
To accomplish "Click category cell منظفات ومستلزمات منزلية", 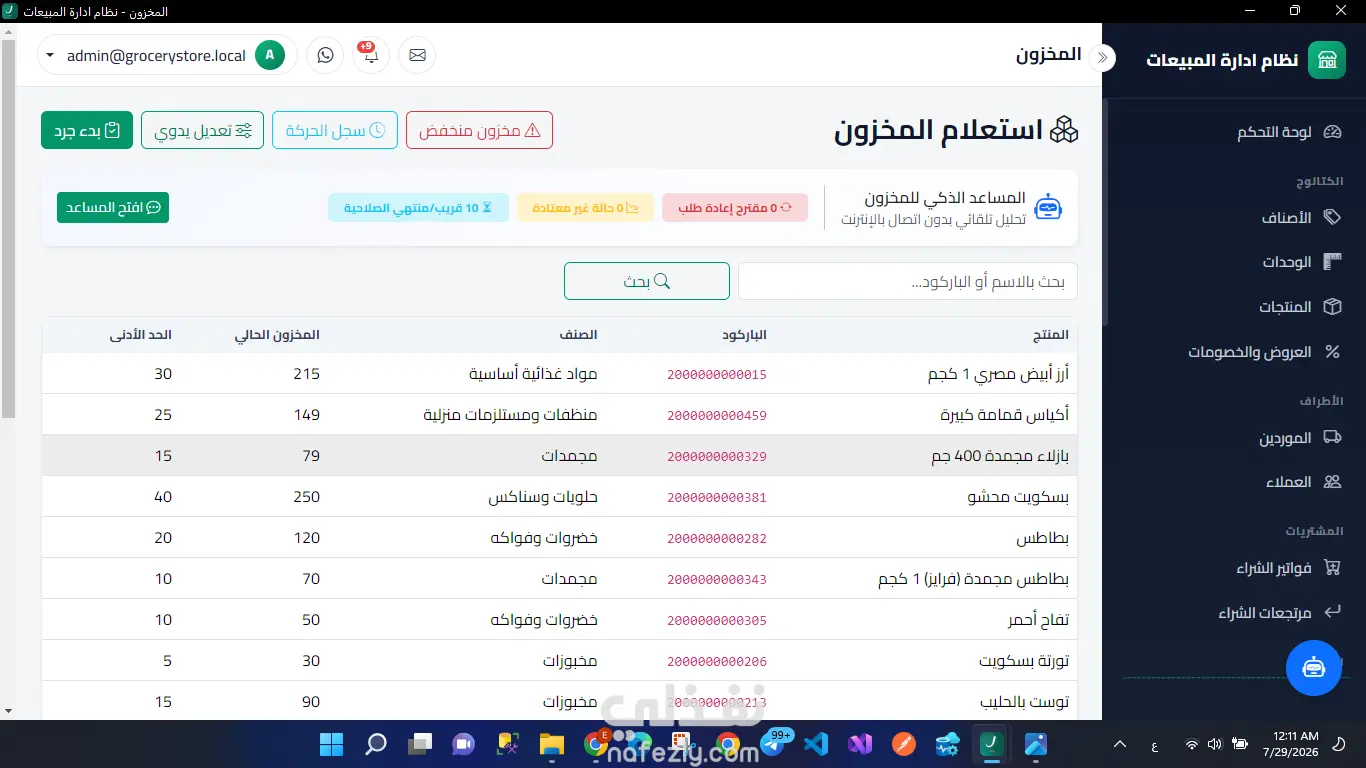I will tap(511, 415).
